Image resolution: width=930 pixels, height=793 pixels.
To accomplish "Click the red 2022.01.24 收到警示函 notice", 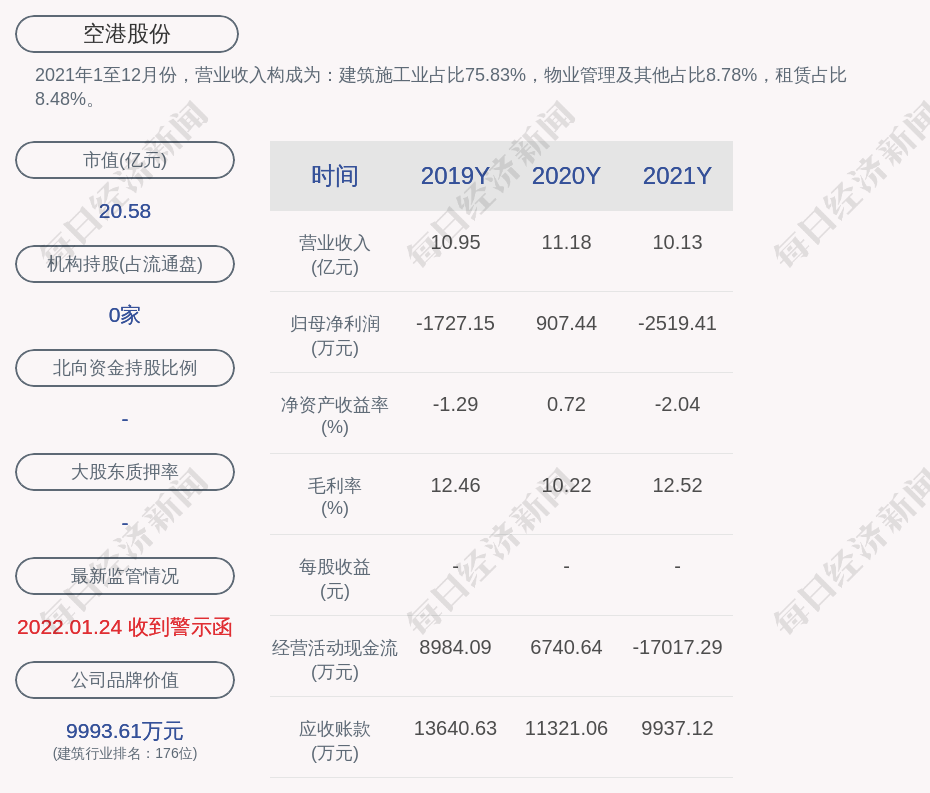I will click(125, 628).
